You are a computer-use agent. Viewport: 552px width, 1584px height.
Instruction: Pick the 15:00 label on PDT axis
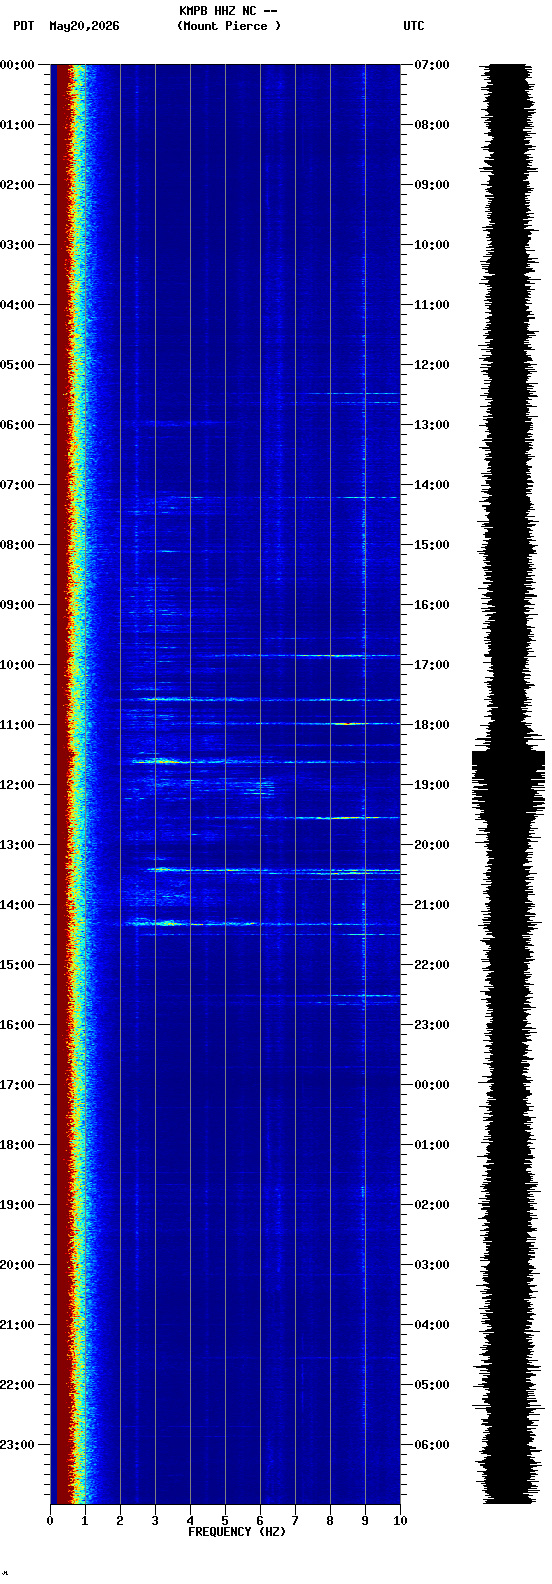(x=17, y=965)
